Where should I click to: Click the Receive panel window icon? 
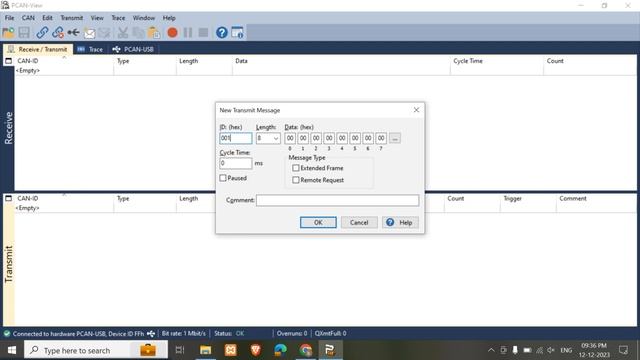[8, 61]
